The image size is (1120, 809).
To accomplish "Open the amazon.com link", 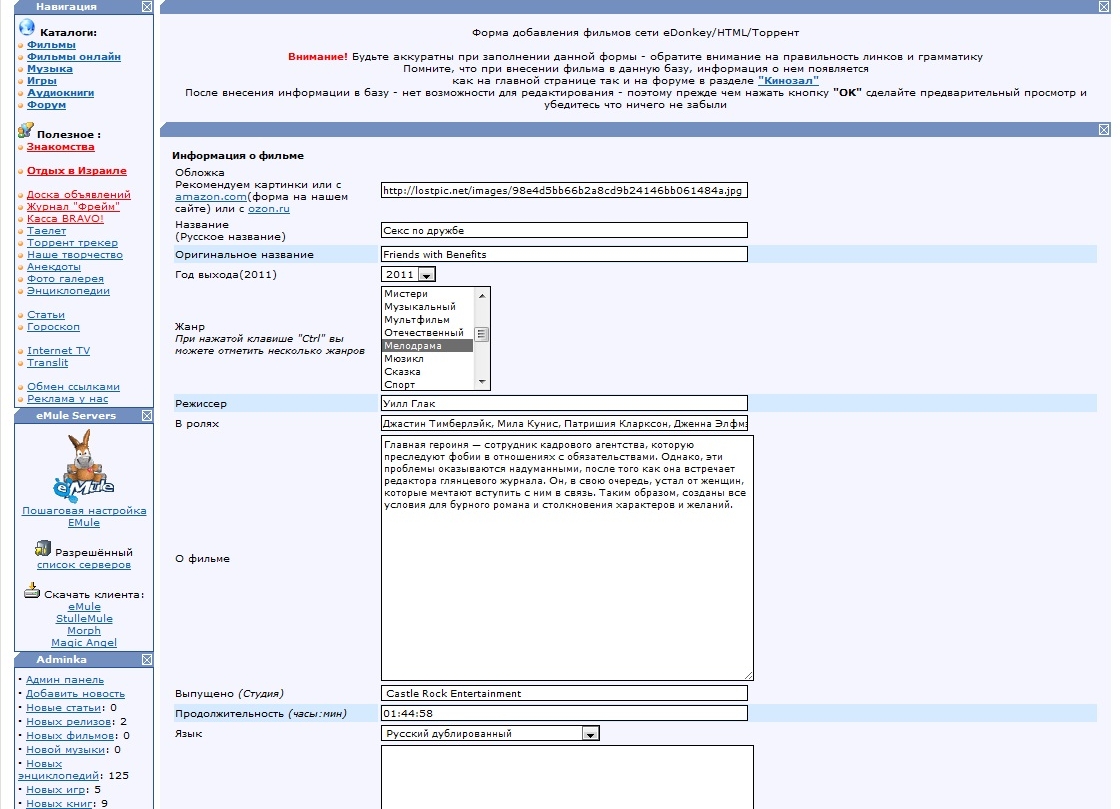I will pyautogui.click(x=211, y=197).
